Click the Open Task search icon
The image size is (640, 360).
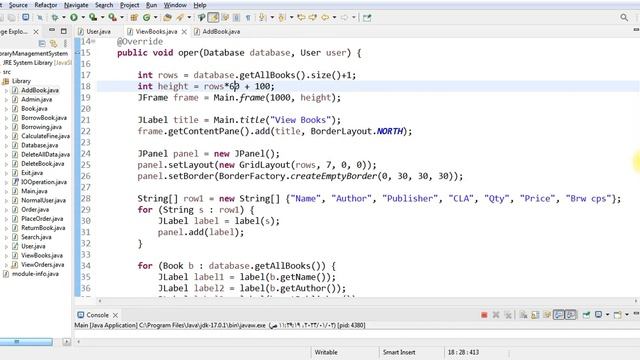coord(180,18)
